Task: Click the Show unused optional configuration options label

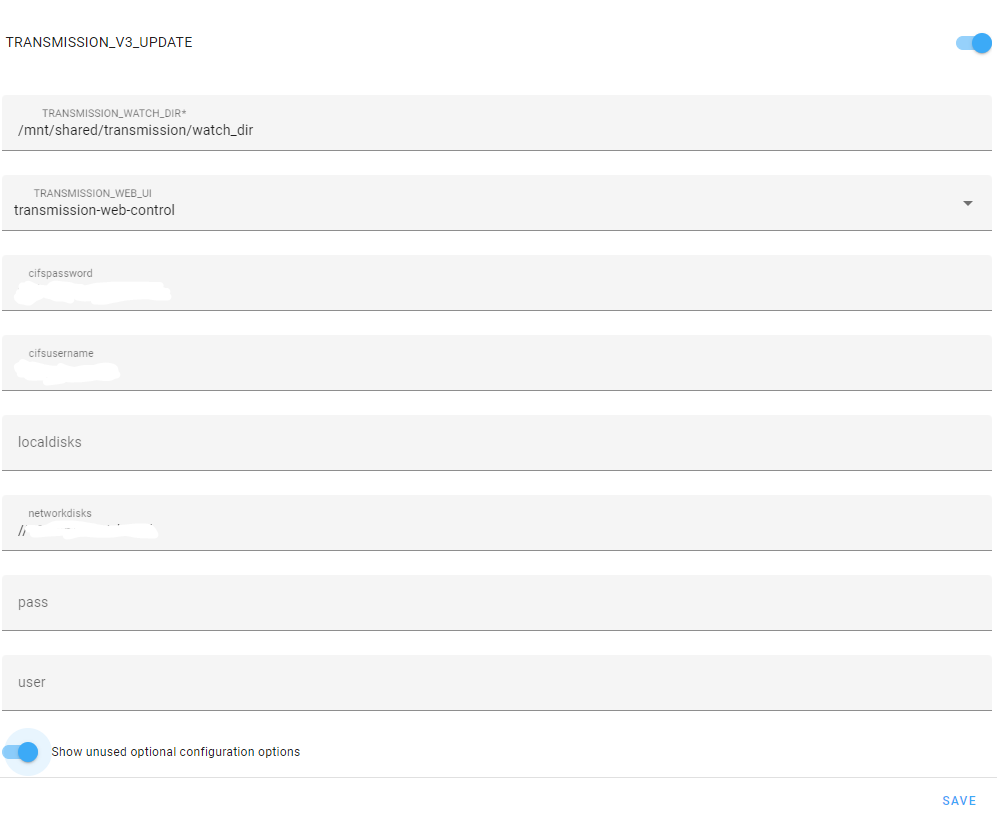Action: point(175,751)
